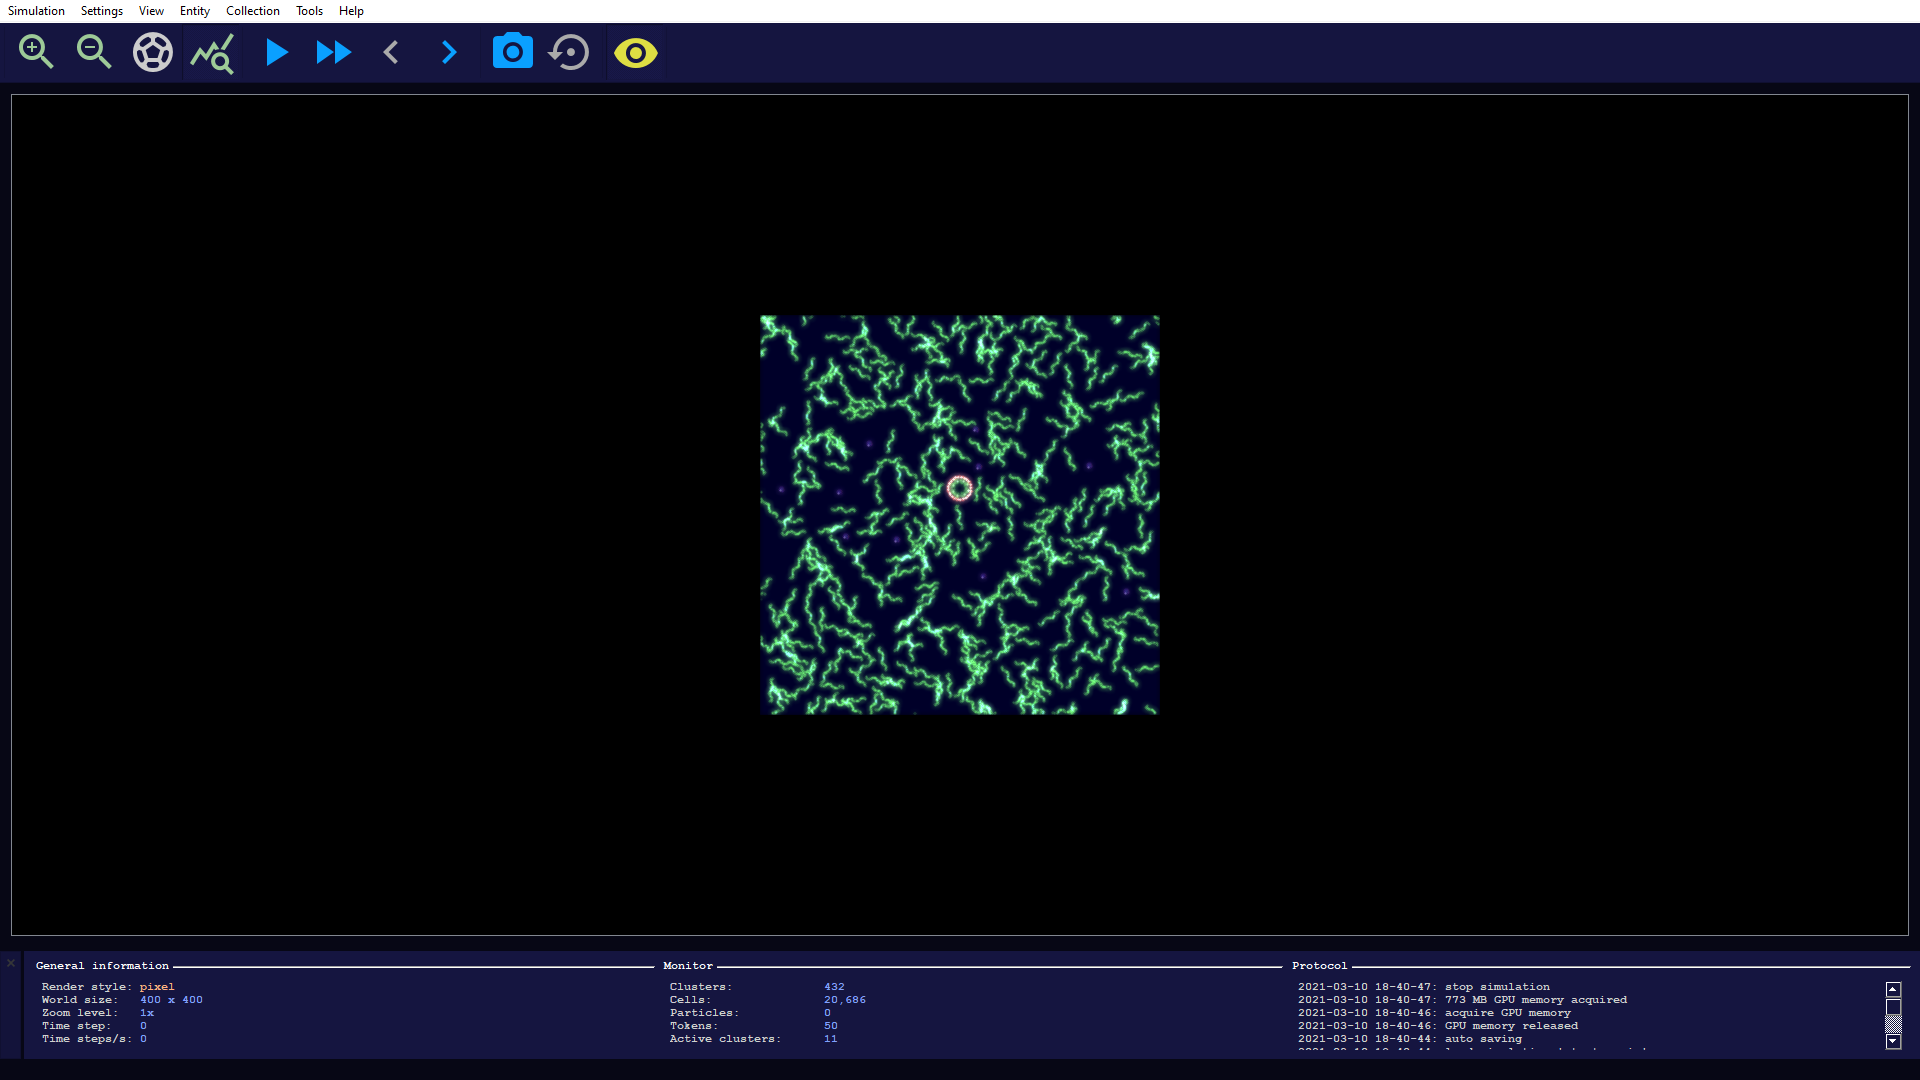Click the zoom out magnifier icon
1920x1080 pixels.
coord(94,52)
